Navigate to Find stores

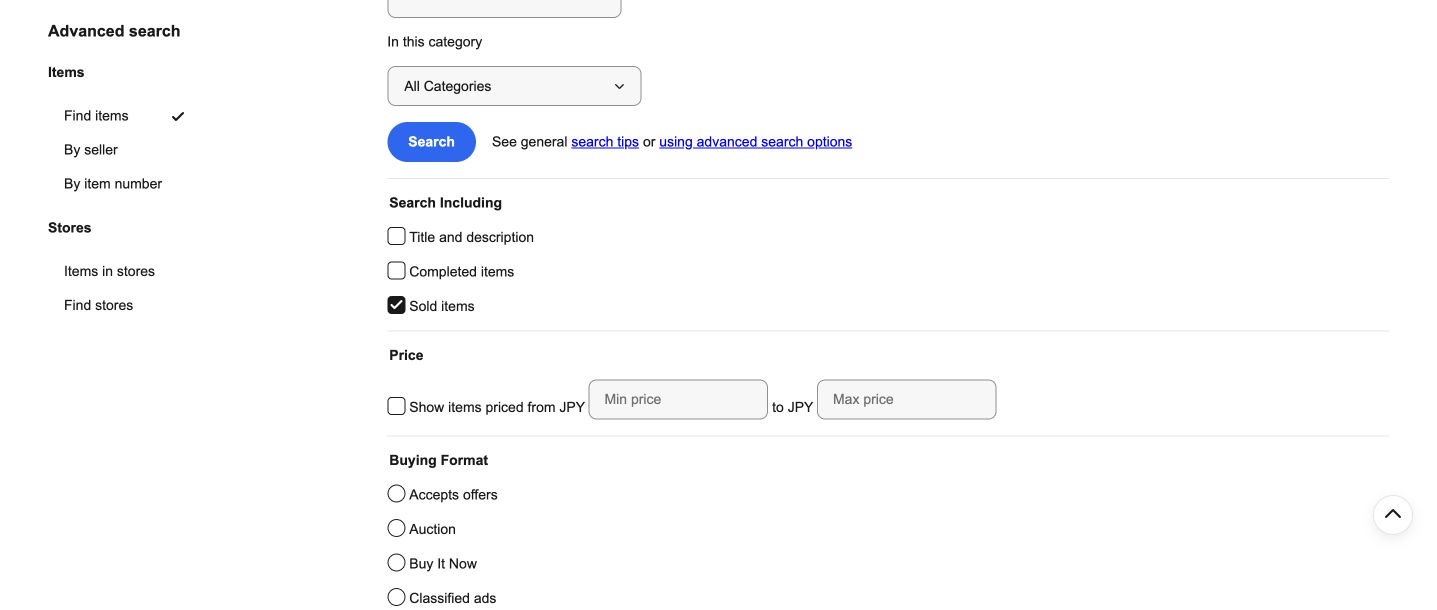98,305
